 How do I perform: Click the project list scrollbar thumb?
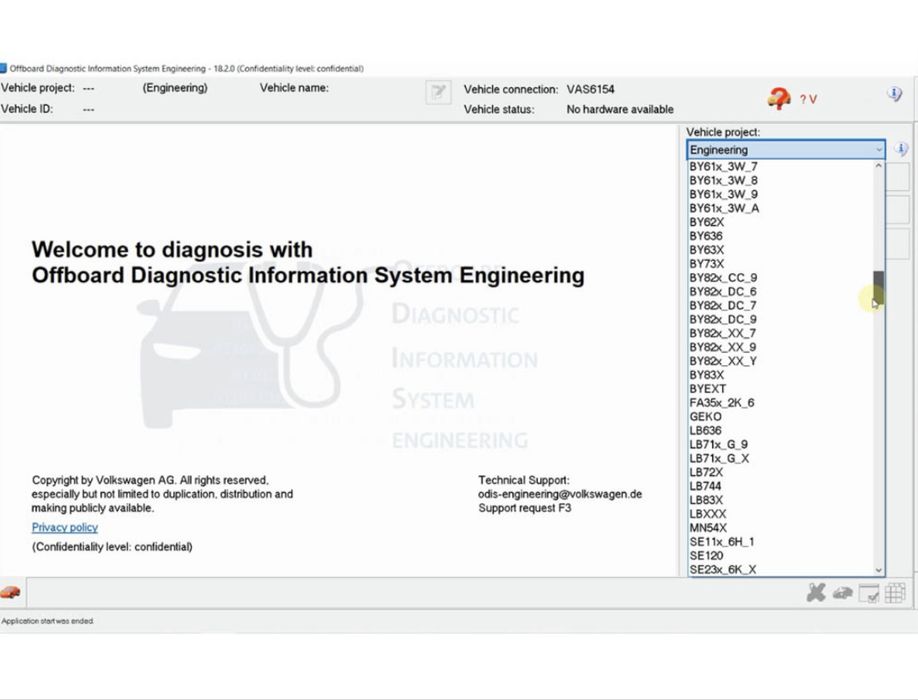878,287
